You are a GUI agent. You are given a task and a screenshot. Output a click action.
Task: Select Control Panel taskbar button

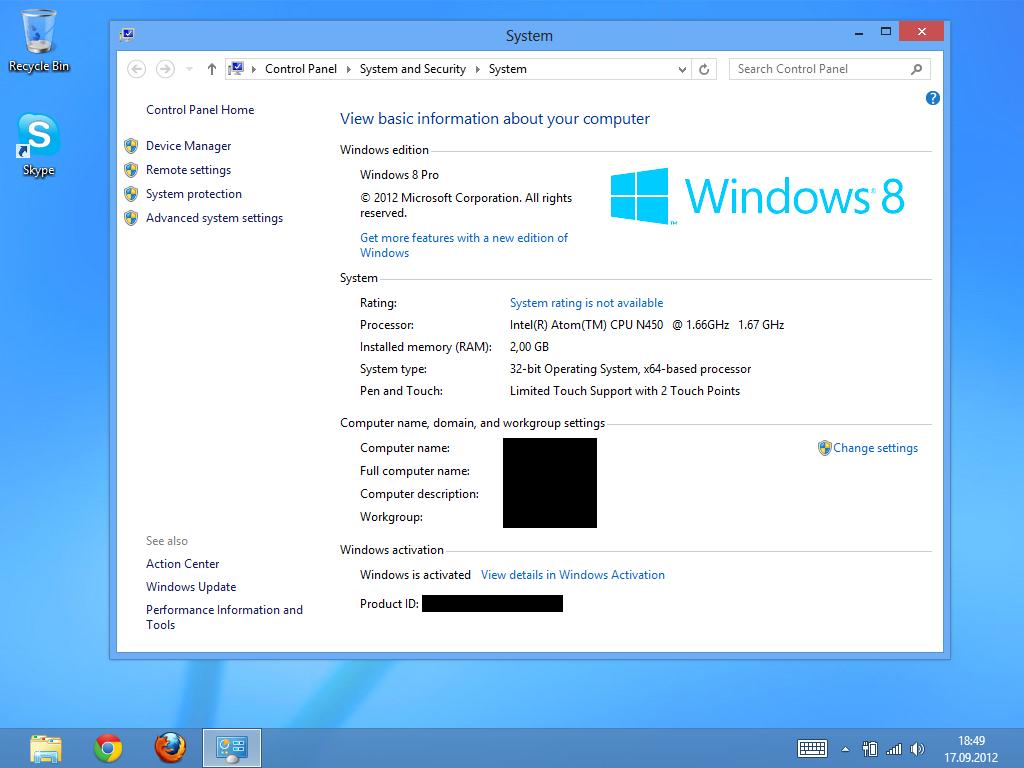pyautogui.click(x=232, y=748)
